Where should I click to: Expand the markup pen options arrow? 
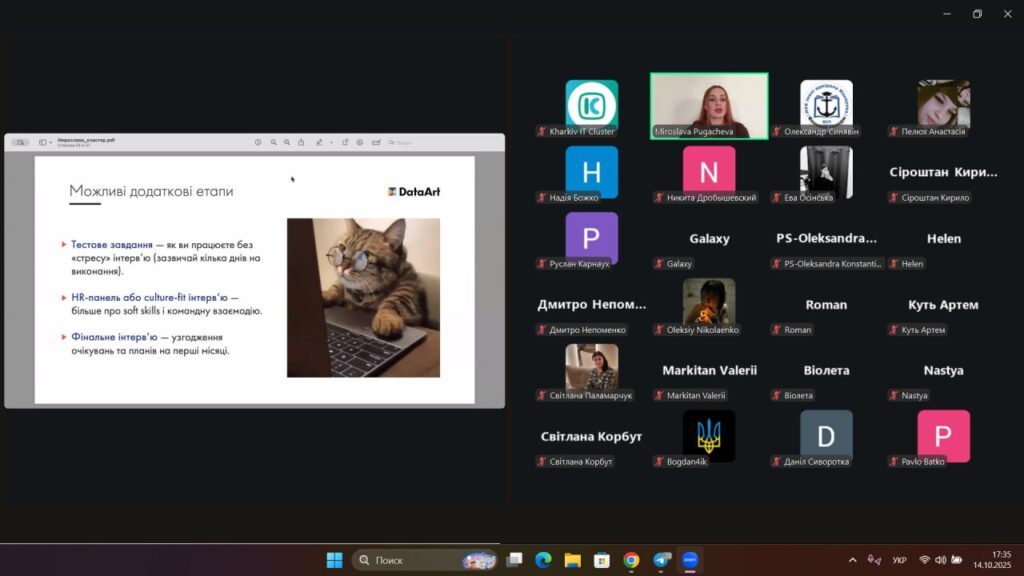(x=331, y=143)
